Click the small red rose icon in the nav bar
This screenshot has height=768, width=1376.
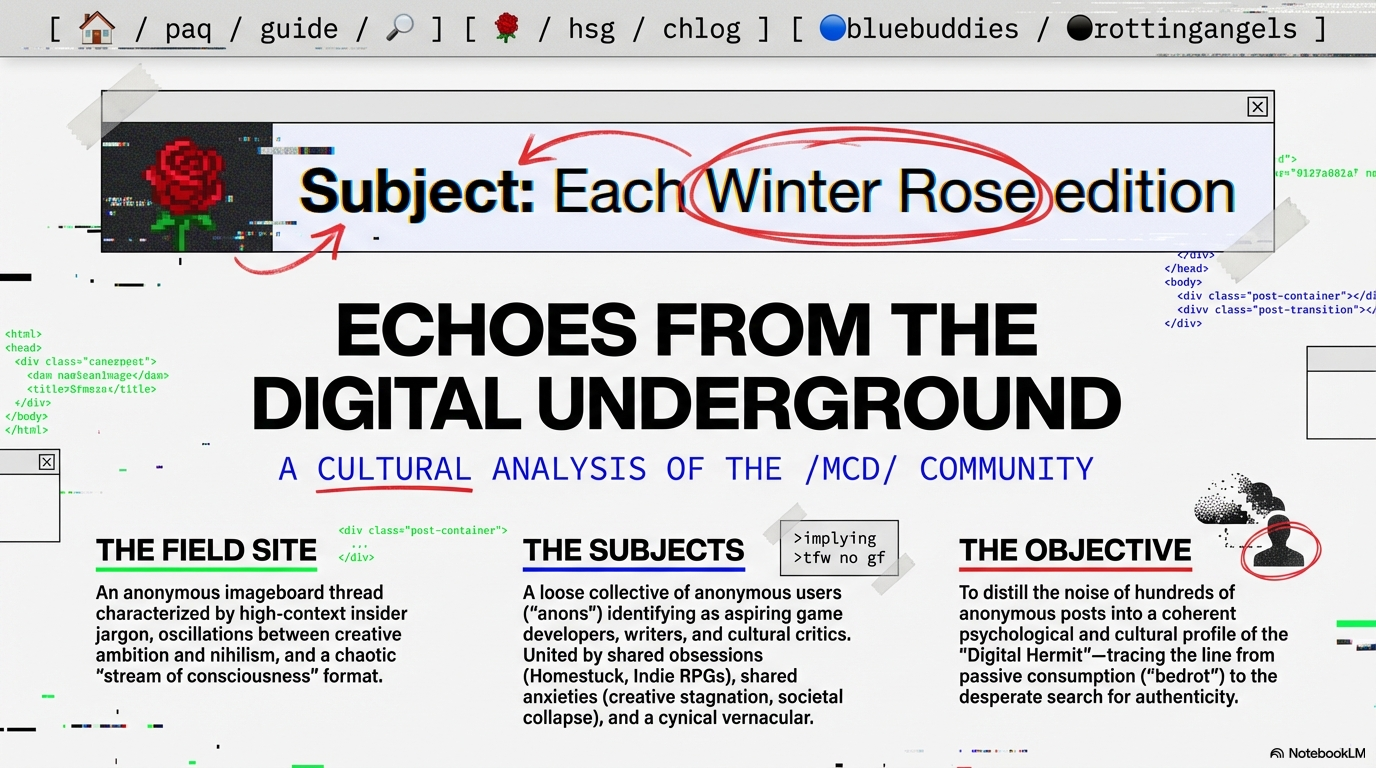point(507,28)
